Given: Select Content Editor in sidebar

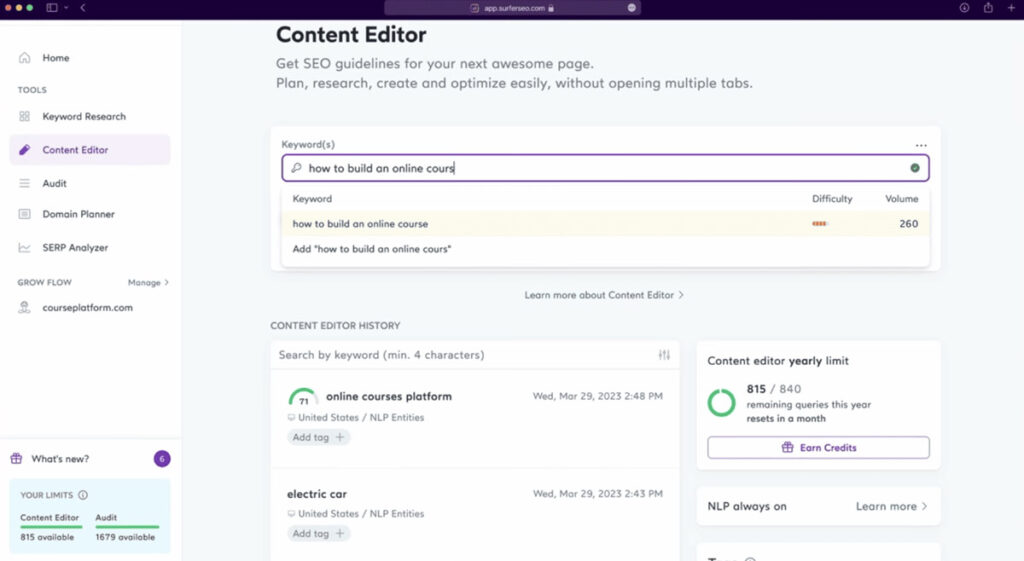Looking at the screenshot, I should coord(90,150).
